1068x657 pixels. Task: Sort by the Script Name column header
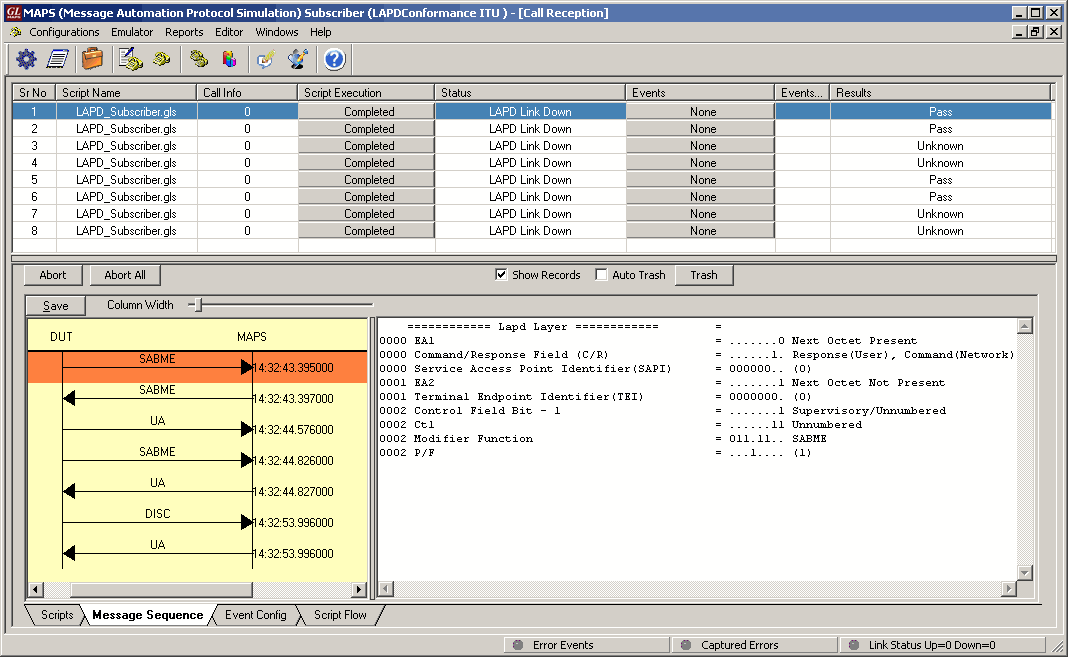(x=126, y=93)
